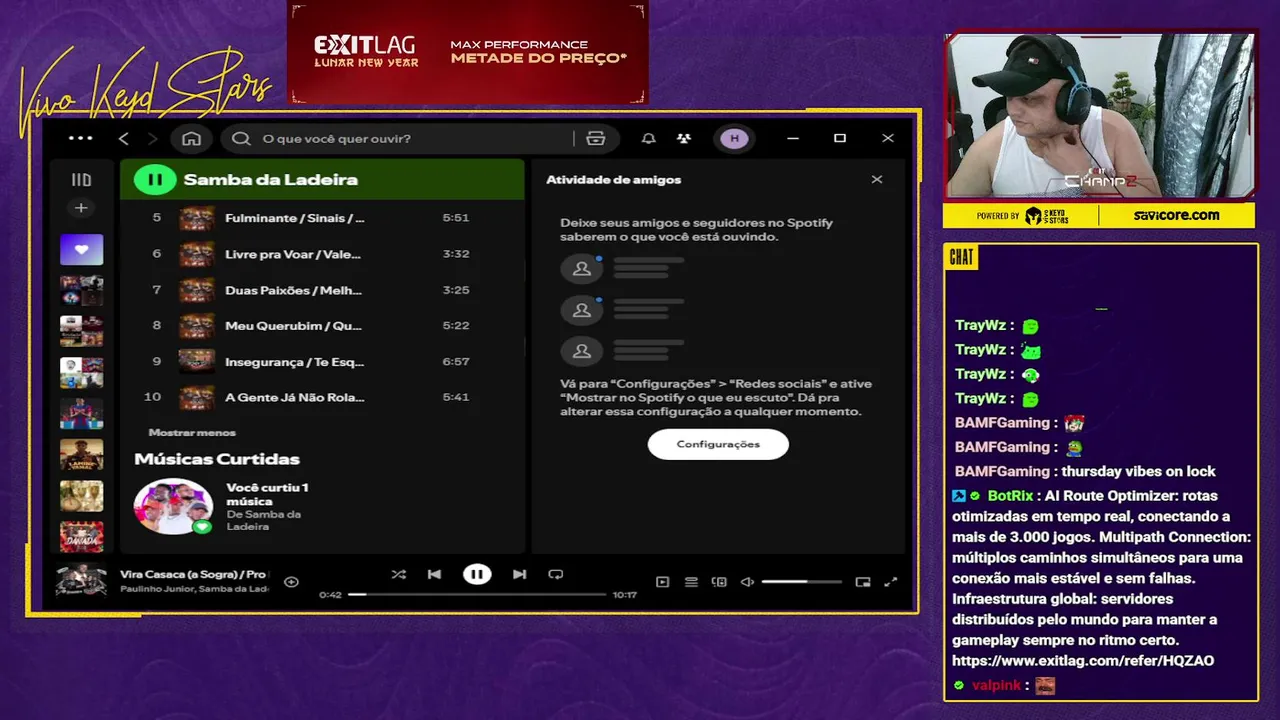Open the liked songs artist thumbnail

tap(174, 506)
